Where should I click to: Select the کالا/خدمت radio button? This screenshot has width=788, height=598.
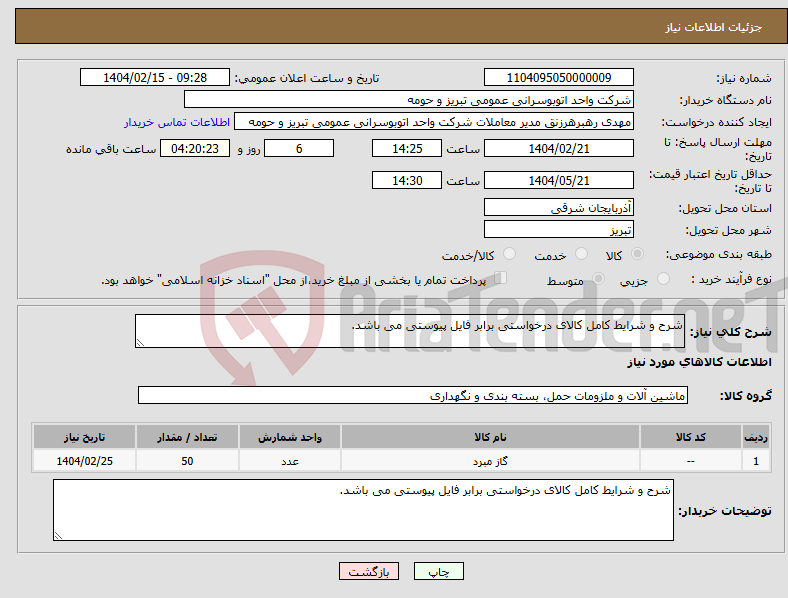click(510, 254)
